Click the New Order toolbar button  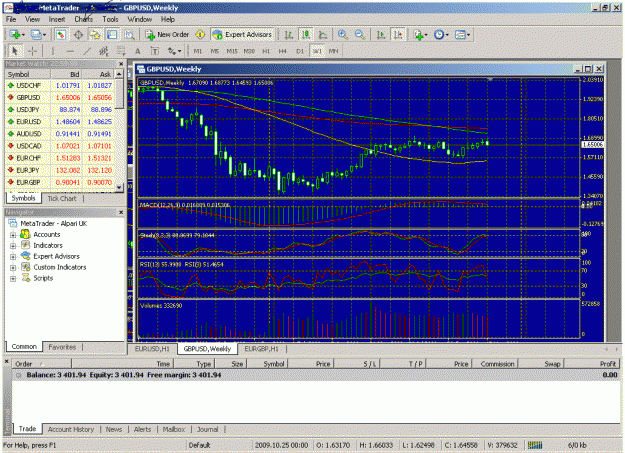(x=167, y=35)
